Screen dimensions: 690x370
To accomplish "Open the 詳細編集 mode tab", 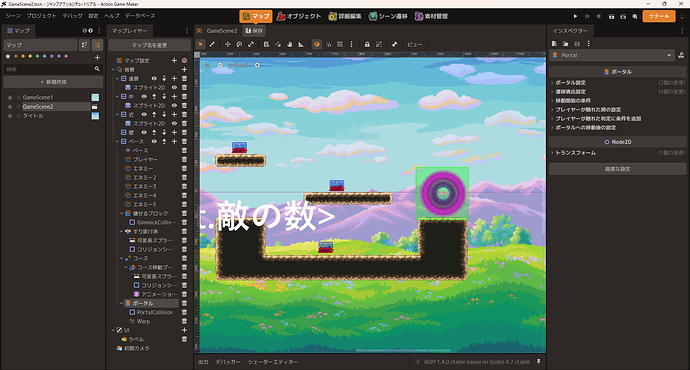I will [x=345, y=16].
